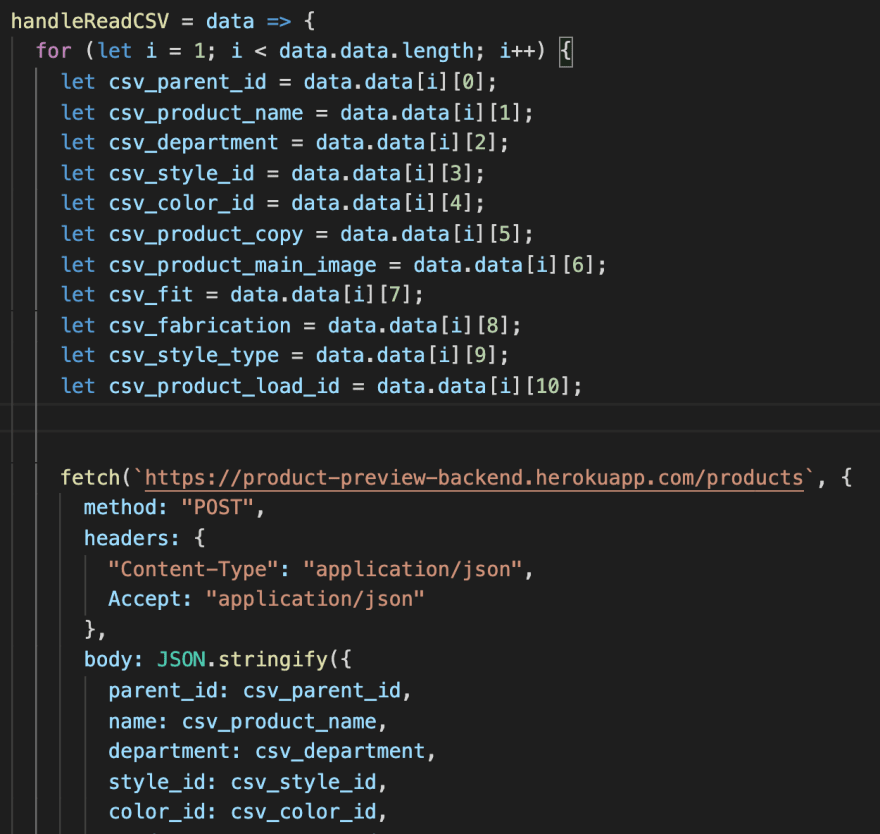Image resolution: width=880 pixels, height=834 pixels.
Task: Click the headers property key
Action: [x=126, y=538]
